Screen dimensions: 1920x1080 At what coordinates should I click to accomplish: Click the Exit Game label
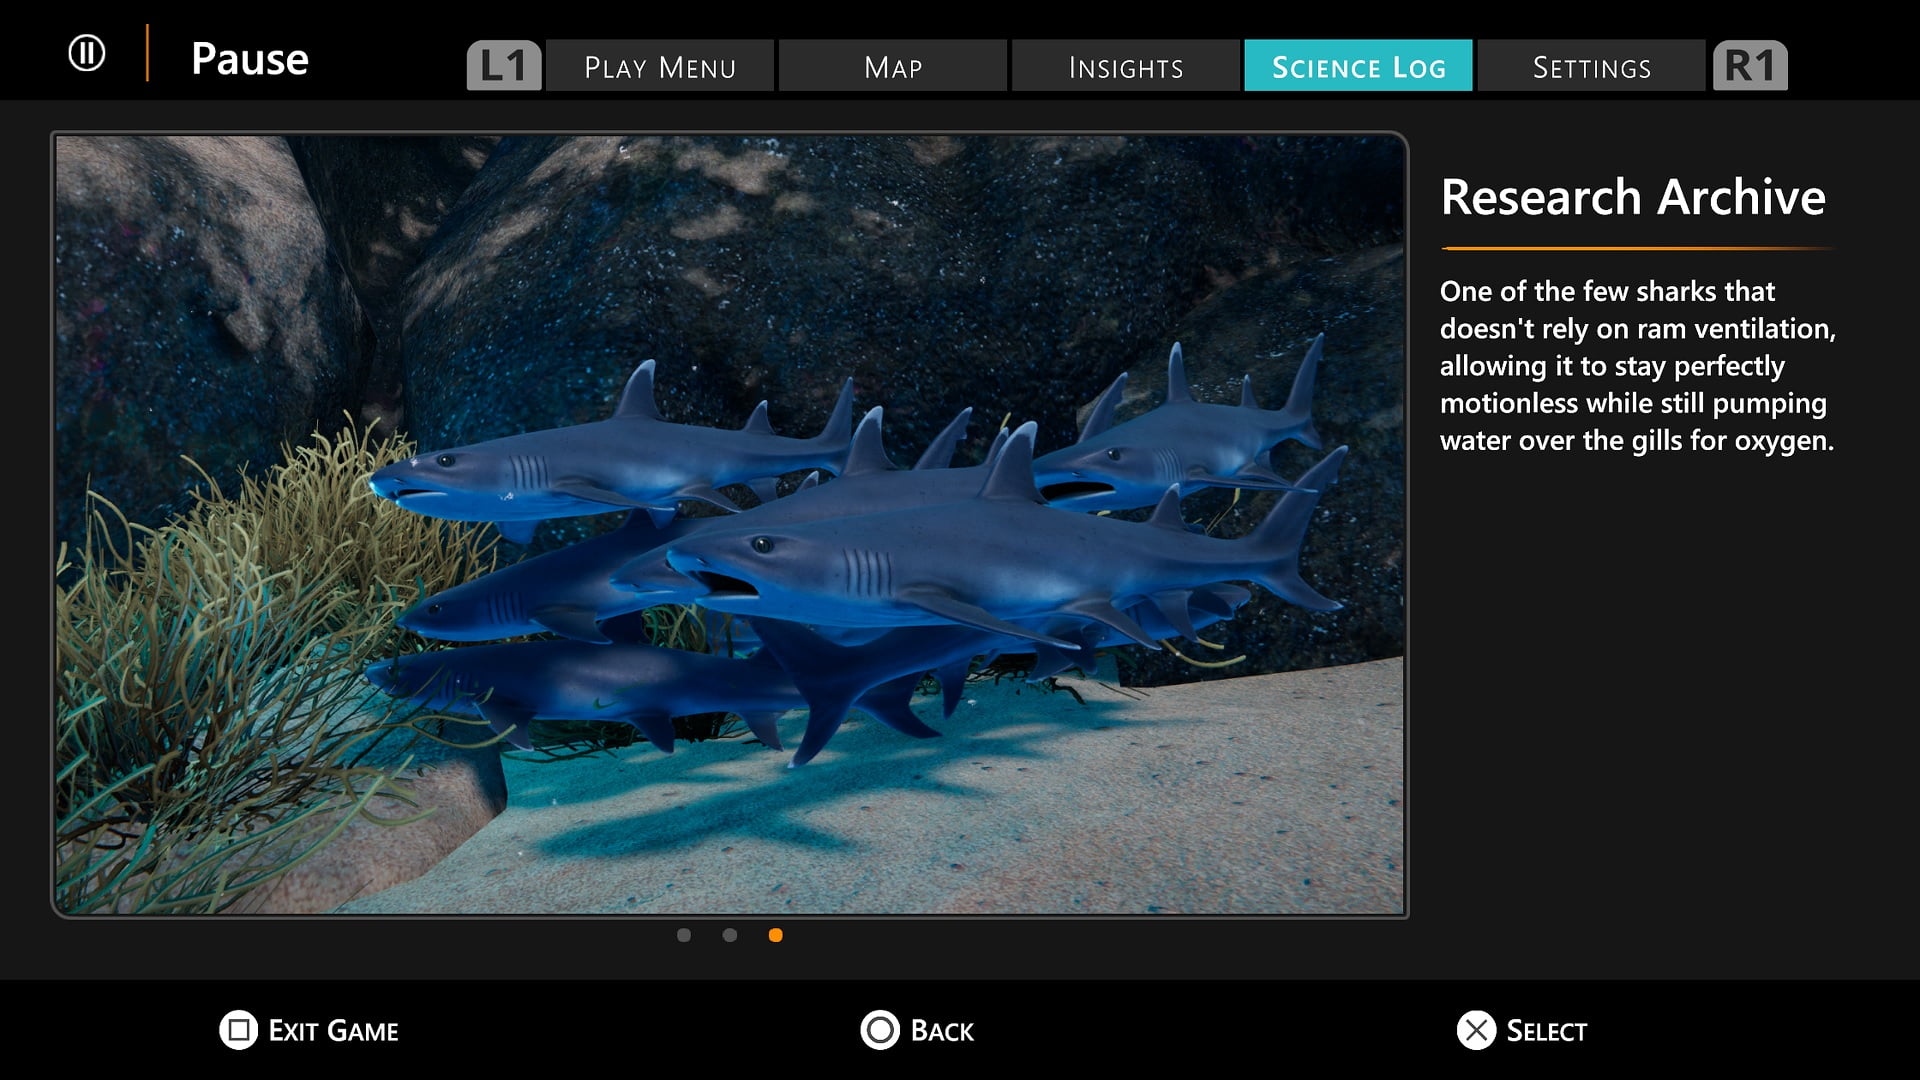click(x=333, y=1031)
